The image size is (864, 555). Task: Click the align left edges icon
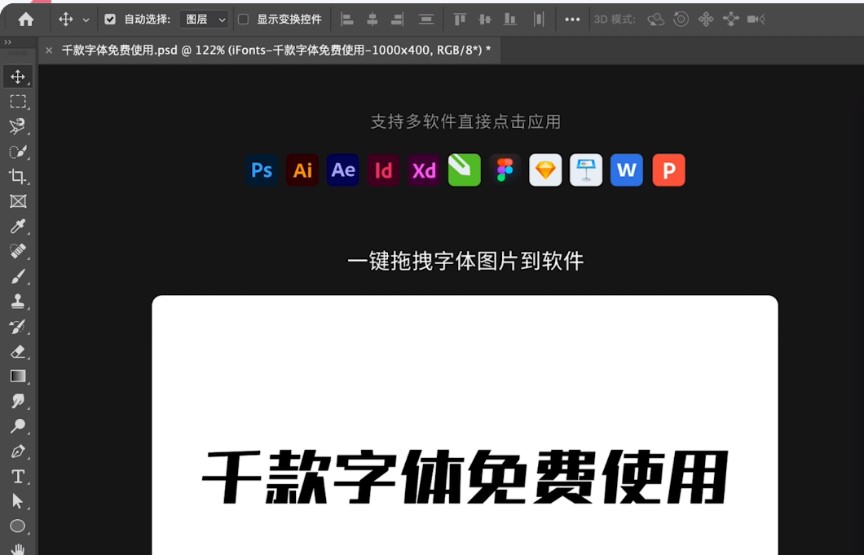point(347,20)
